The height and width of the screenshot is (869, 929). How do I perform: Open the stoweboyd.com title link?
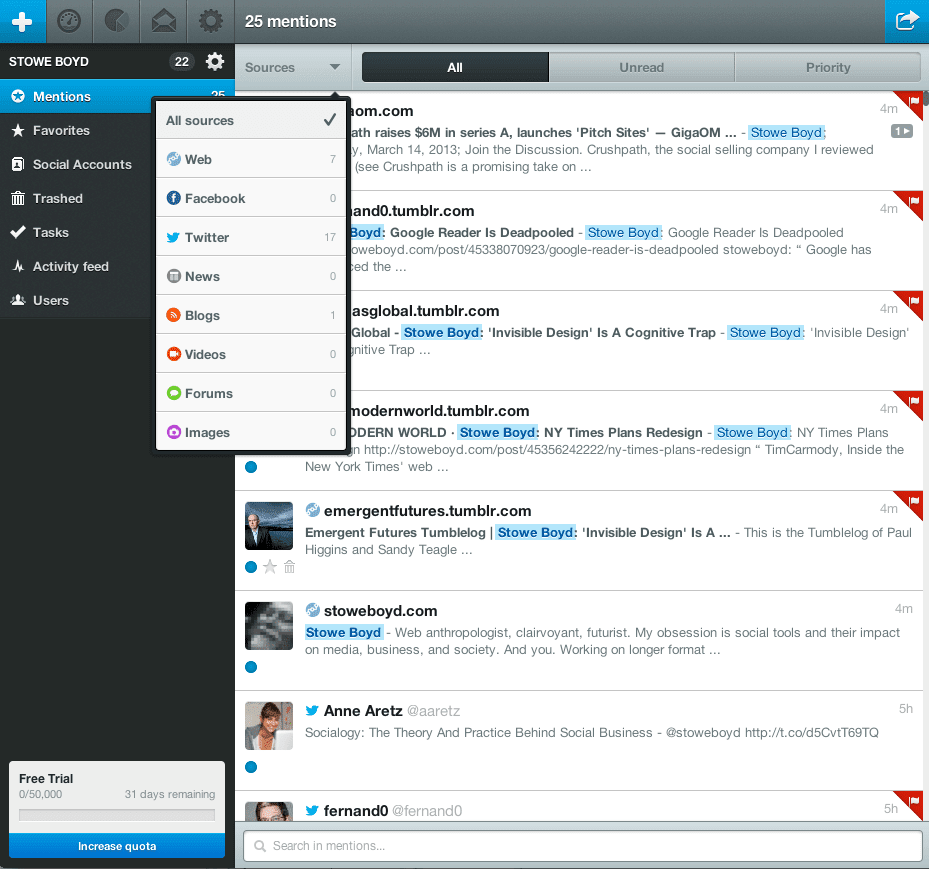[380, 611]
